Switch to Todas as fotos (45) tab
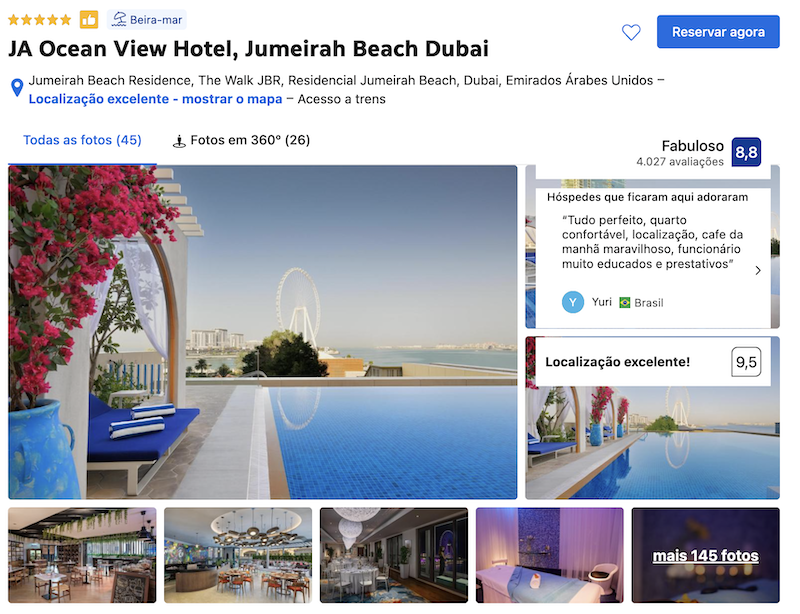800x614 pixels. [x=82, y=140]
